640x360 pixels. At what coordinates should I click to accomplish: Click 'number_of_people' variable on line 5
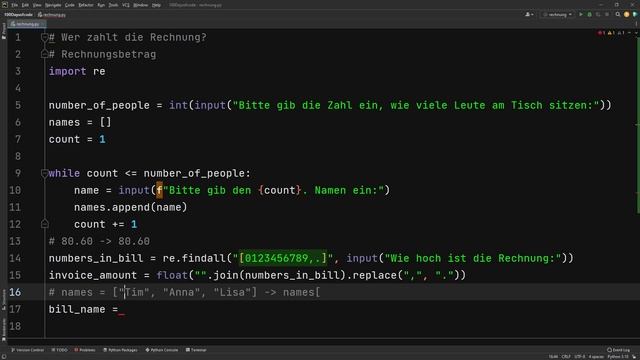click(99, 105)
